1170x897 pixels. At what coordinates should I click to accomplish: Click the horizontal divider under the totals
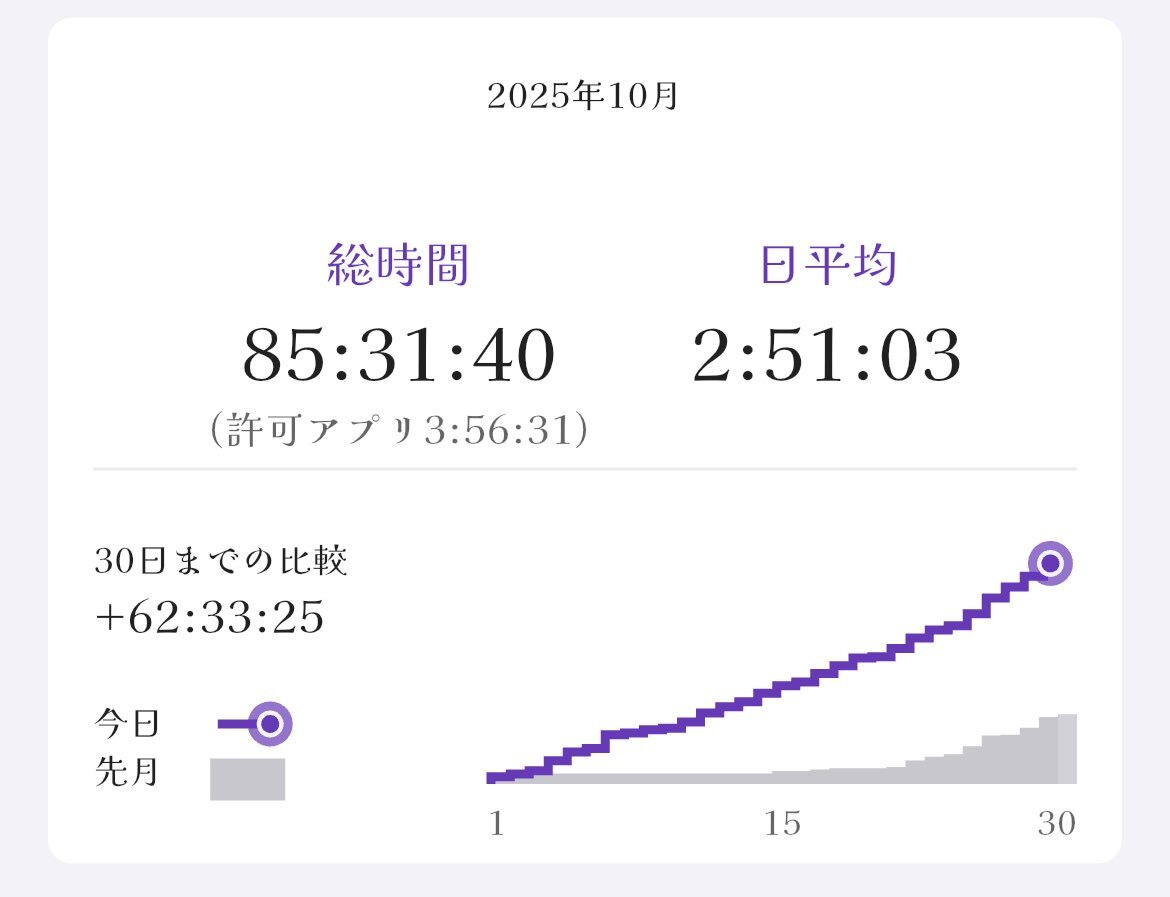pyautogui.click(x=584, y=468)
